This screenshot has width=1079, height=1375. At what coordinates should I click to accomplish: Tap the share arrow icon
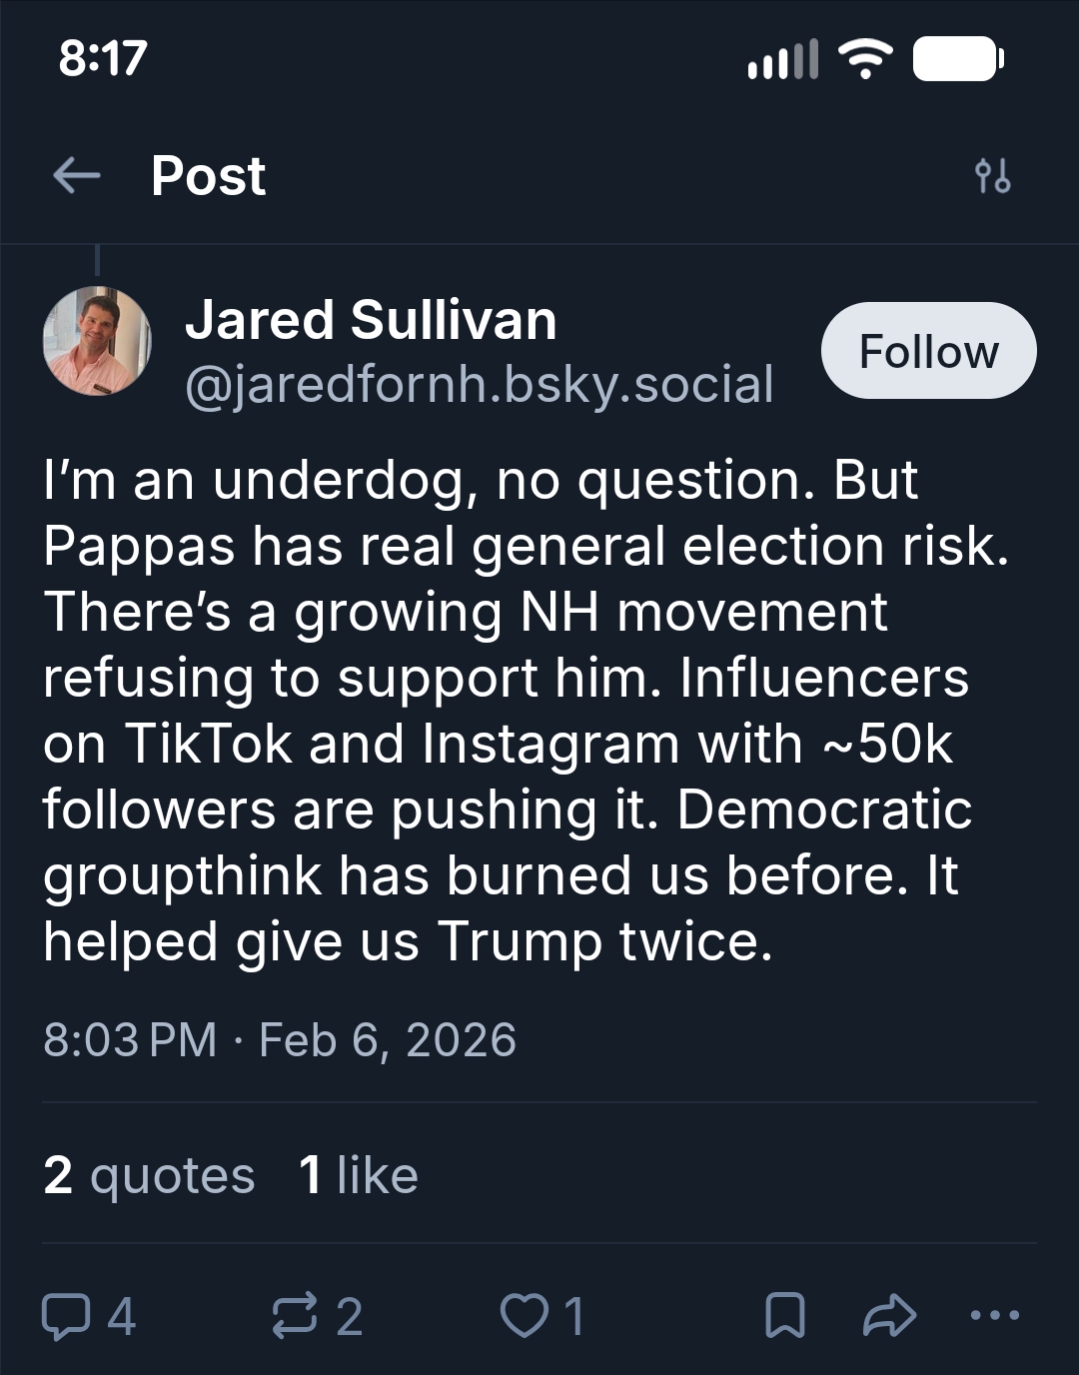coord(889,1315)
